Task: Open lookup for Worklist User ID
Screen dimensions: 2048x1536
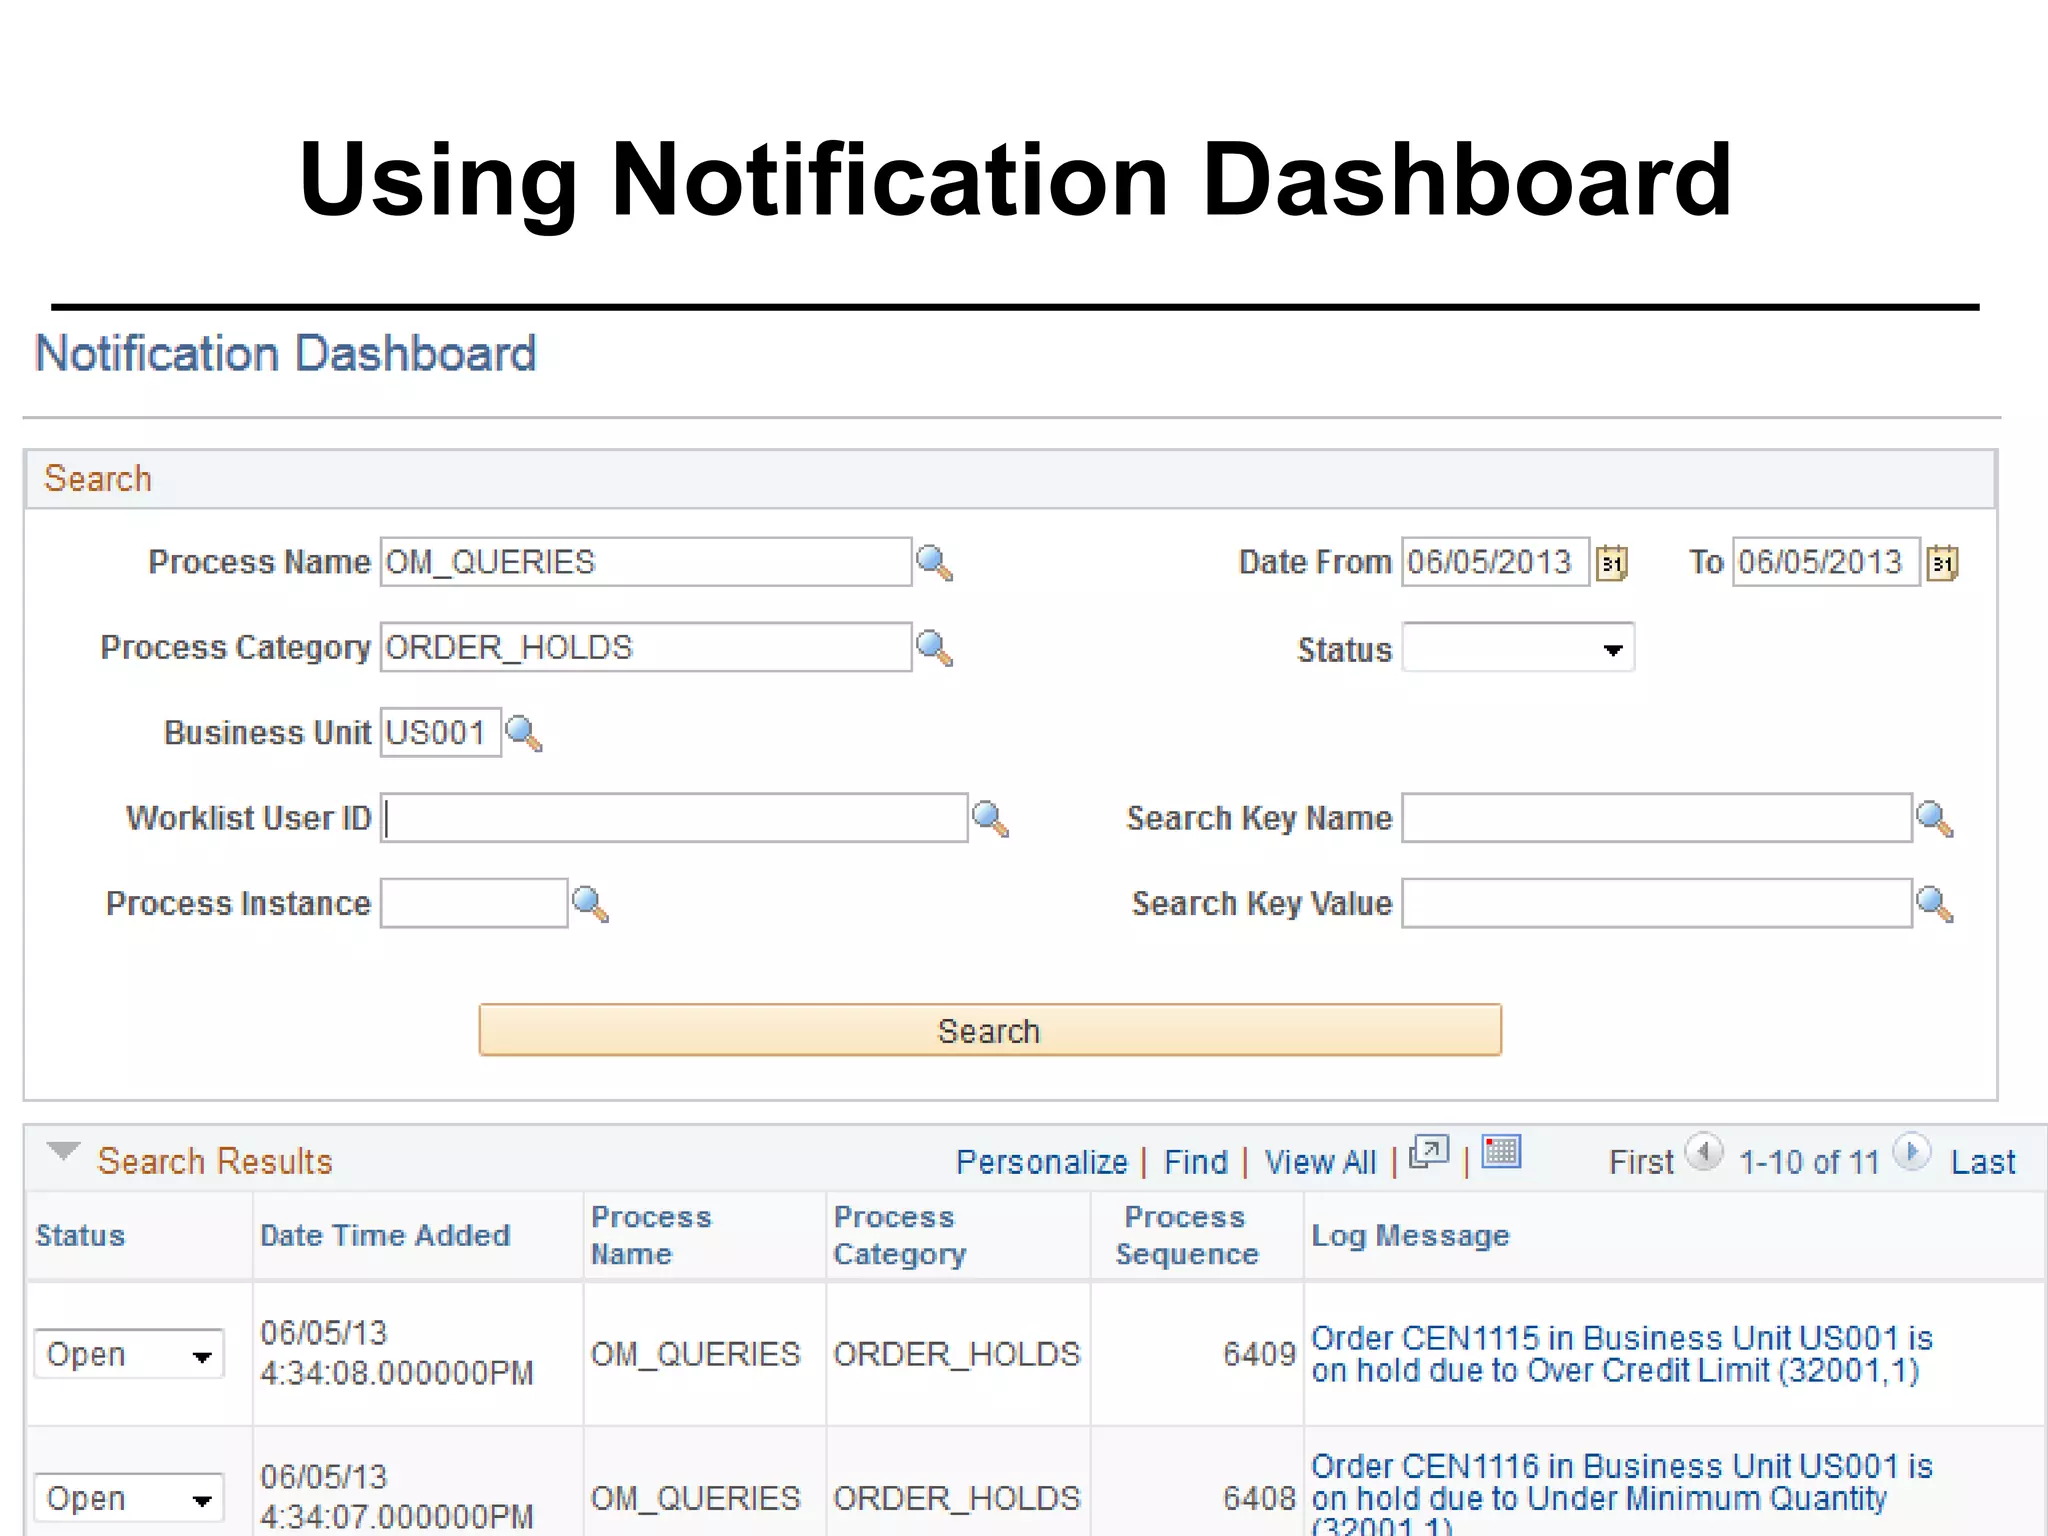Action: (x=990, y=819)
